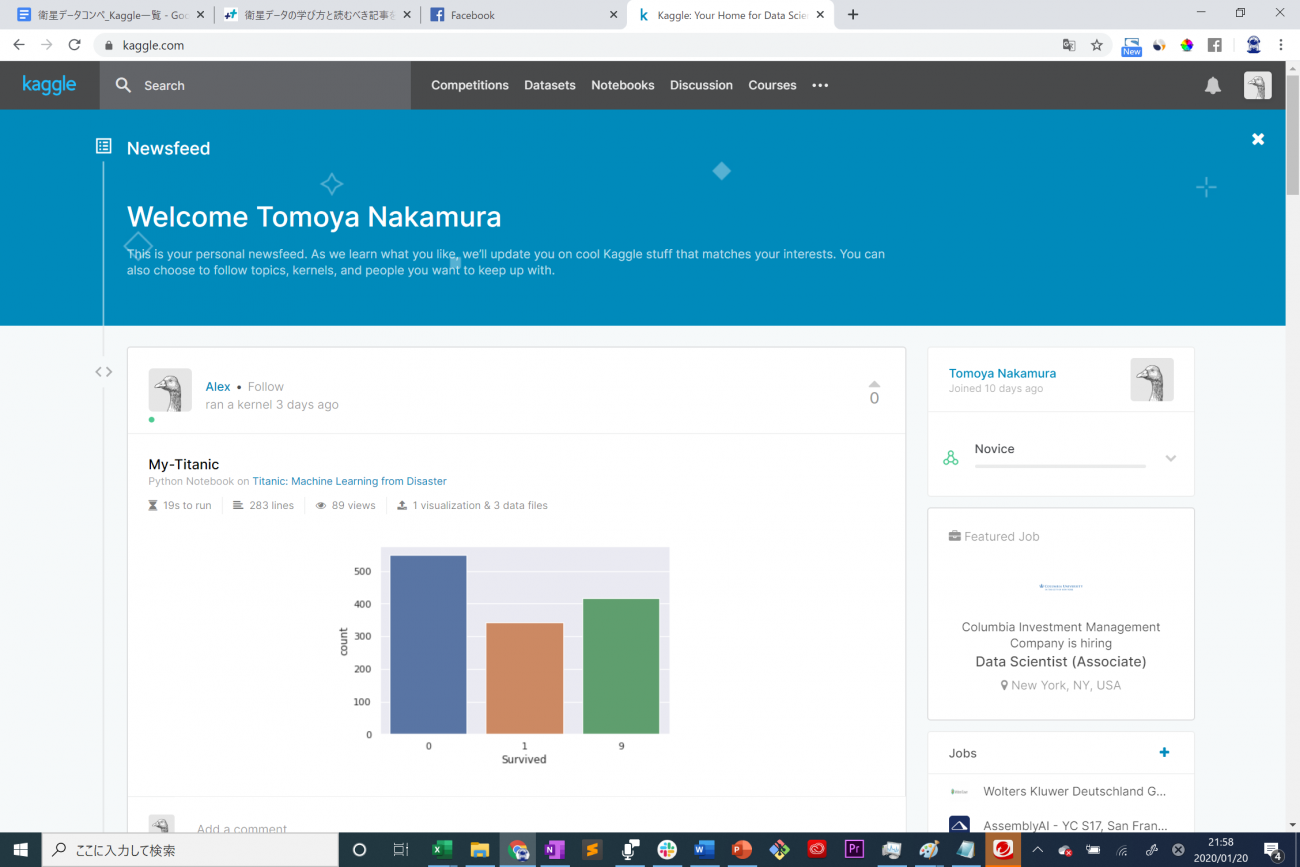Open Chrome's three-dot menu
The width and height of the screenshot is (1300, 867).
[x=1281, y=45]
